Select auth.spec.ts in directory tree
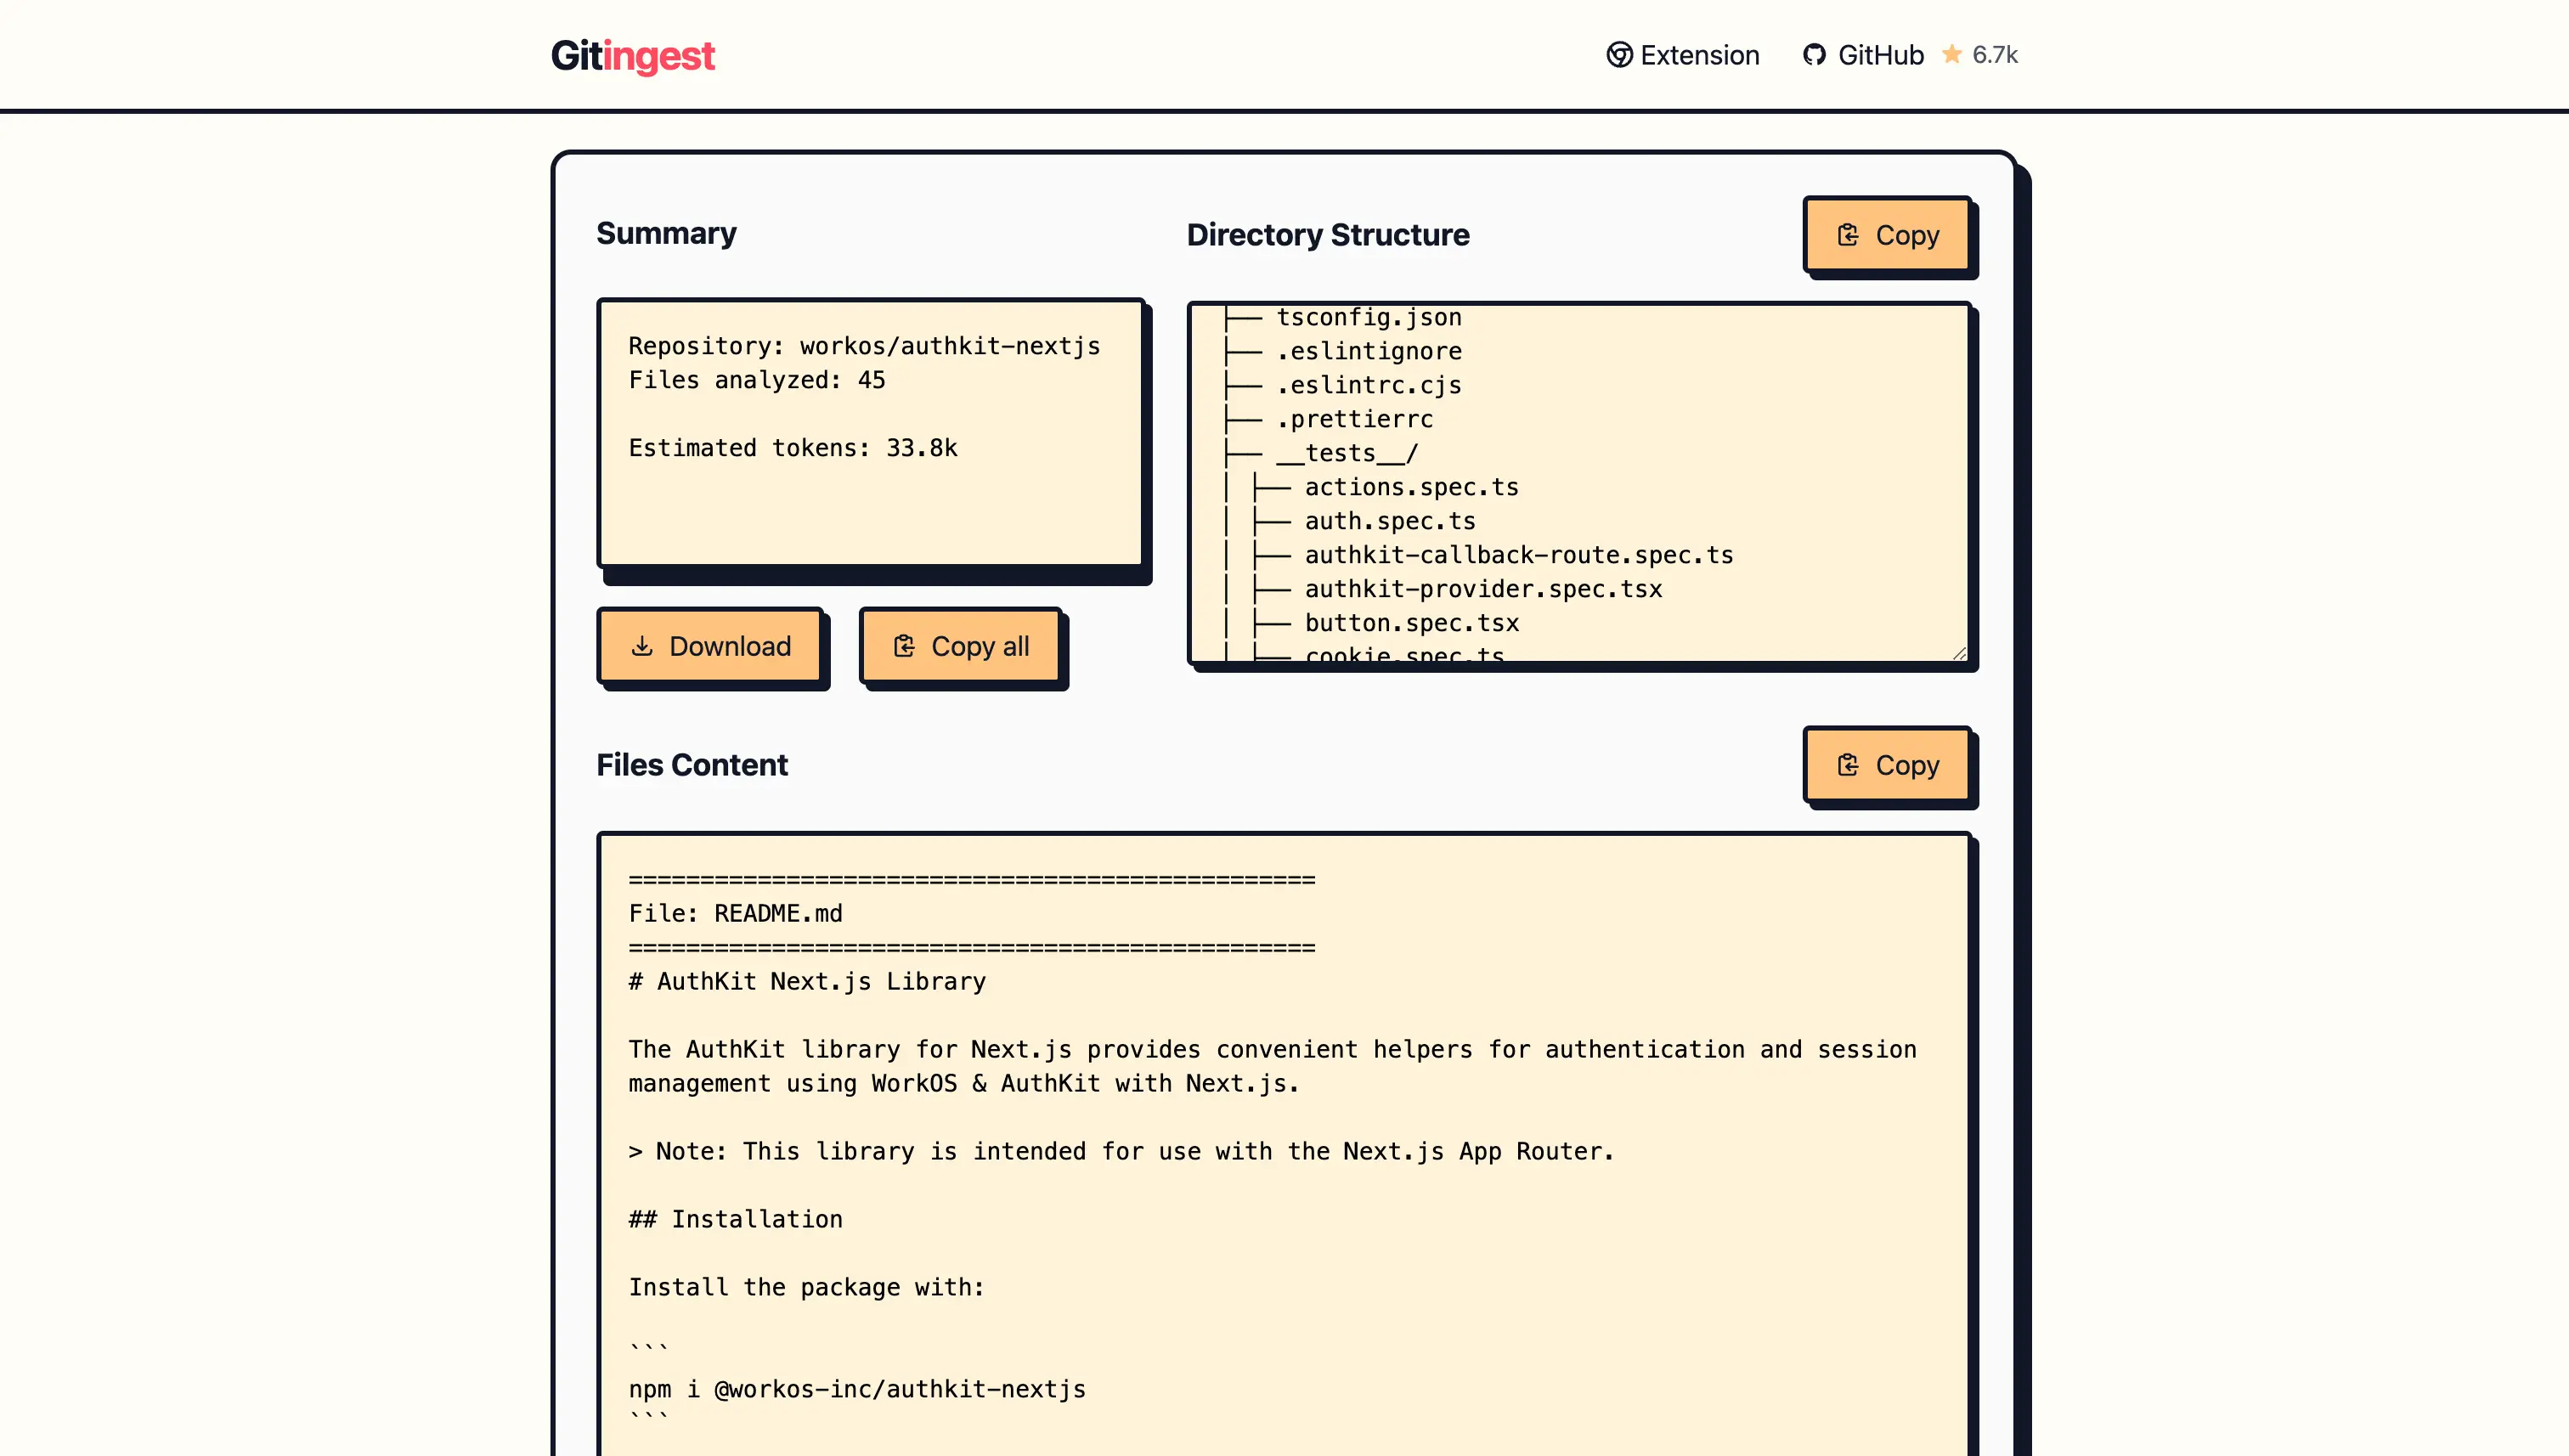This screenshot has height=1456, width=2569. (1390, 522)
